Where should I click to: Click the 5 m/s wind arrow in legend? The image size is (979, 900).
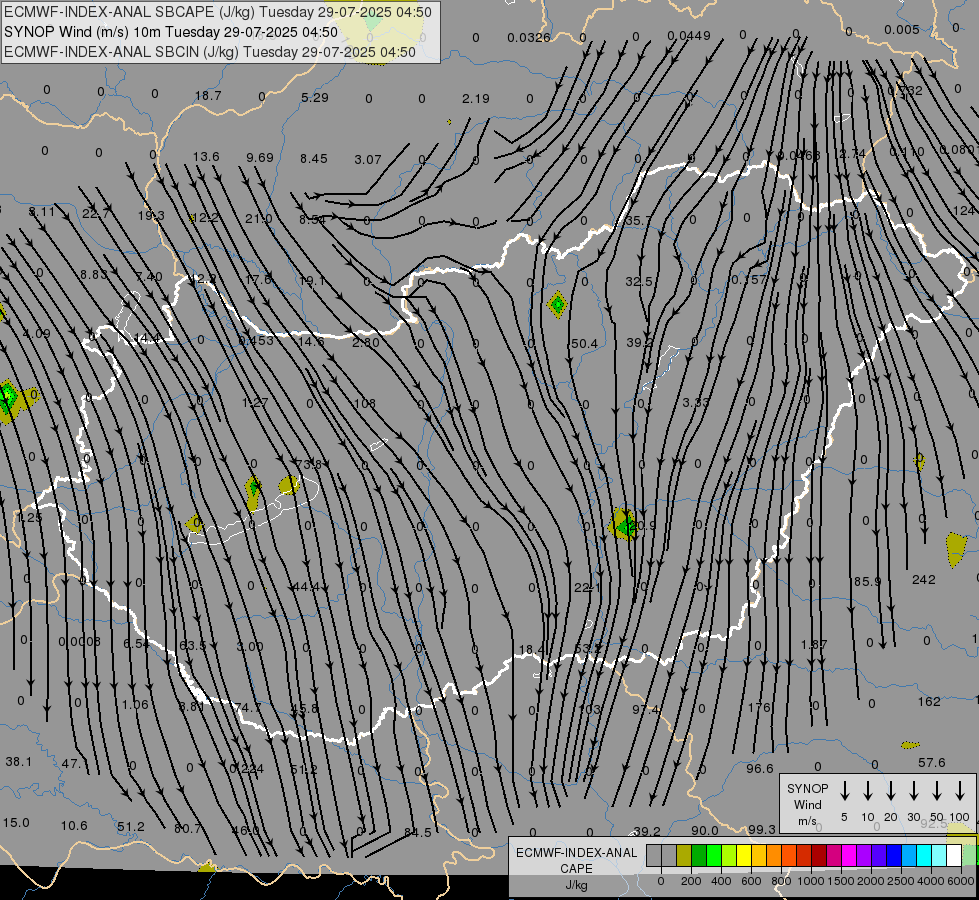click(x=845, y=791)
